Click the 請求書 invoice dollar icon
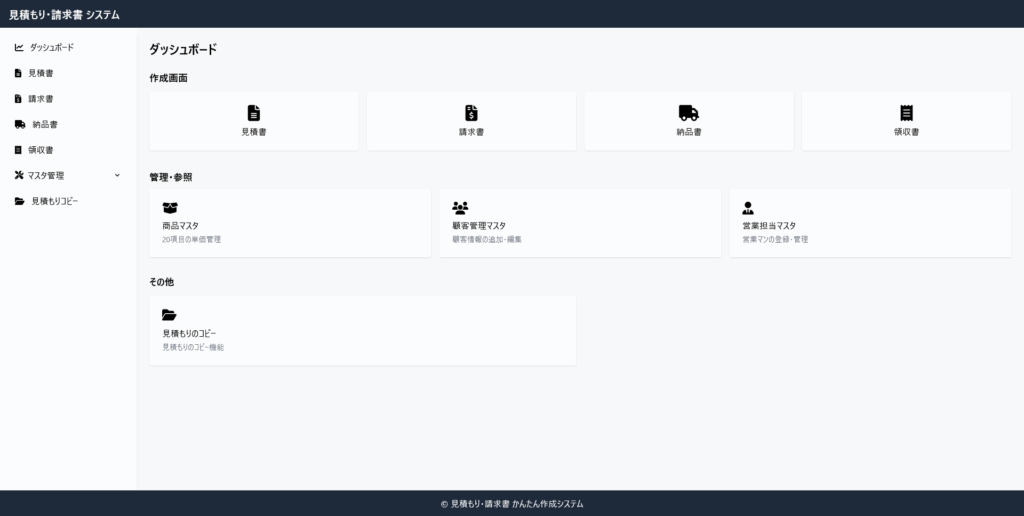Screen dimensions: 1024x516 (x=471, y=113)
